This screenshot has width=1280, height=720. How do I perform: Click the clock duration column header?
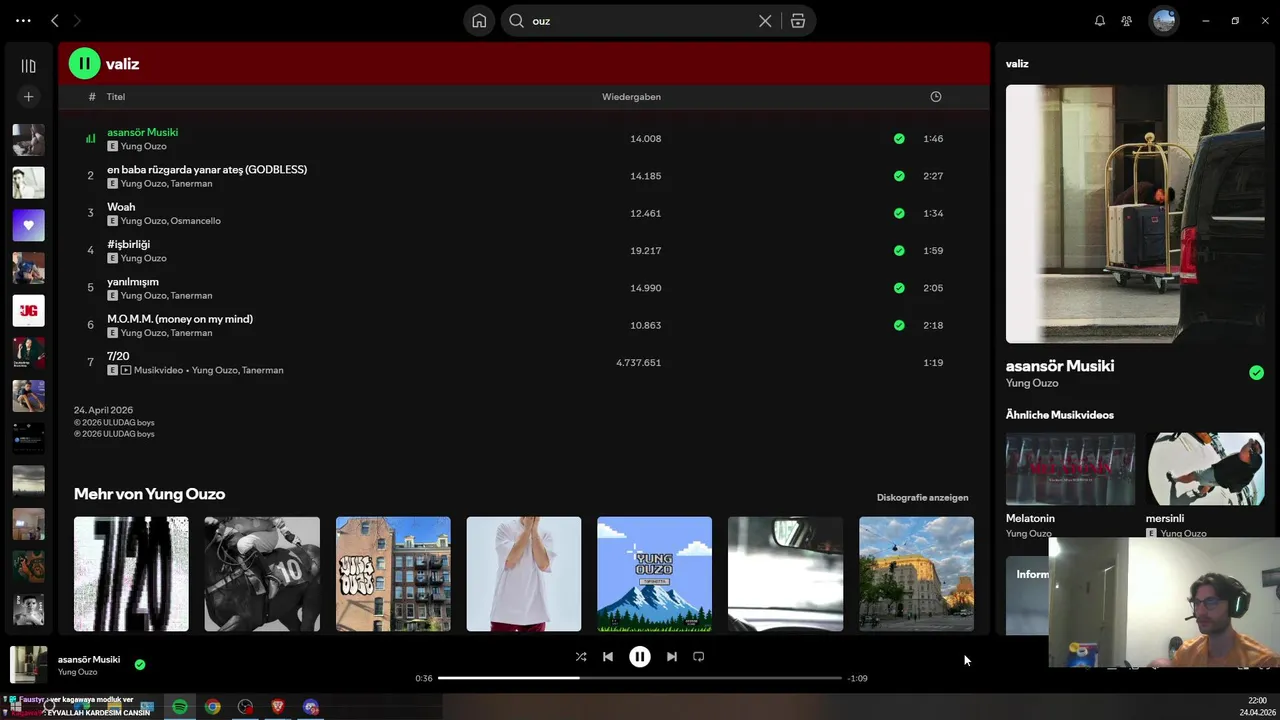(936, 97)
